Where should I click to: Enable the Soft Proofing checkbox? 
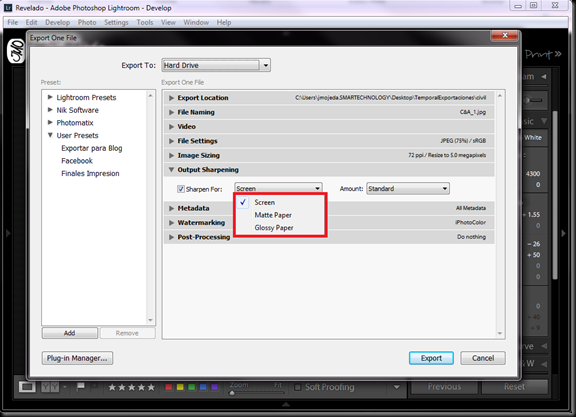[298, 387]
